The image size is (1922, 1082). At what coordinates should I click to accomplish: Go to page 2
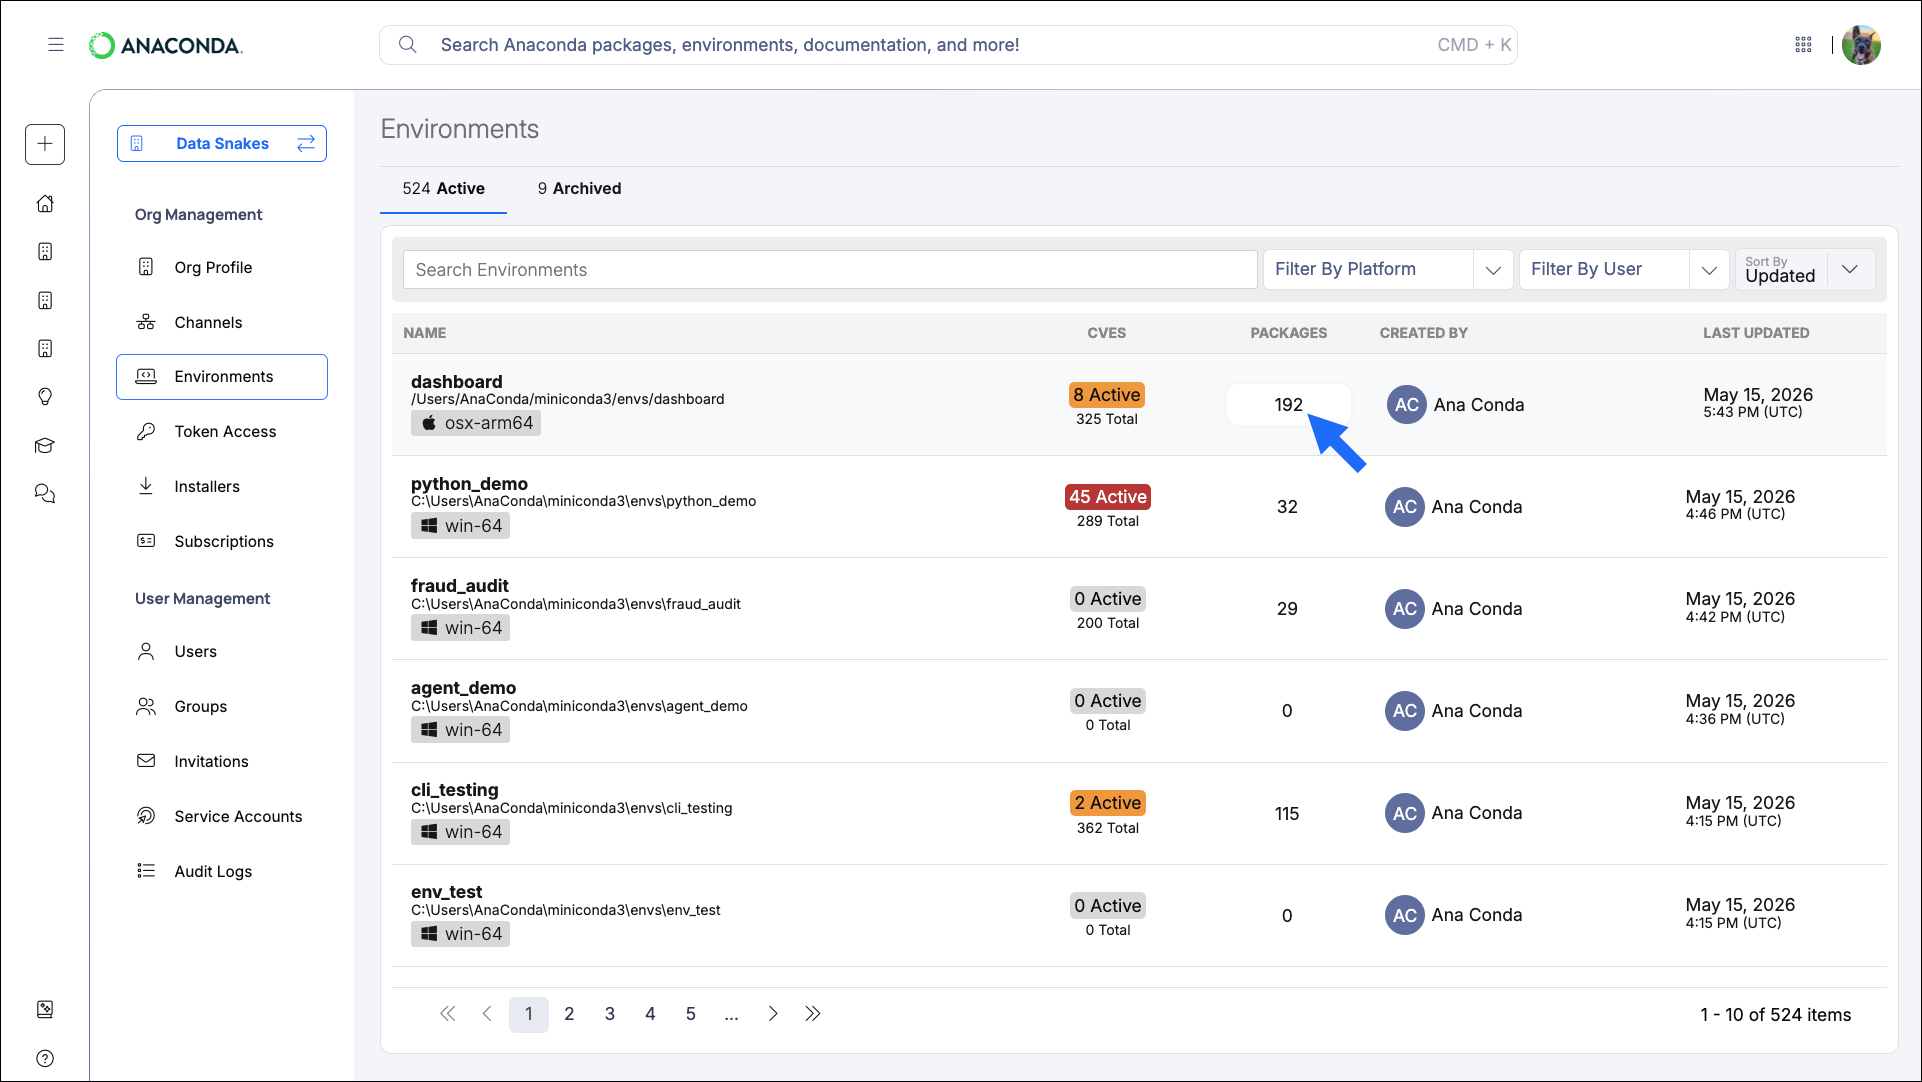(569, 1014)
